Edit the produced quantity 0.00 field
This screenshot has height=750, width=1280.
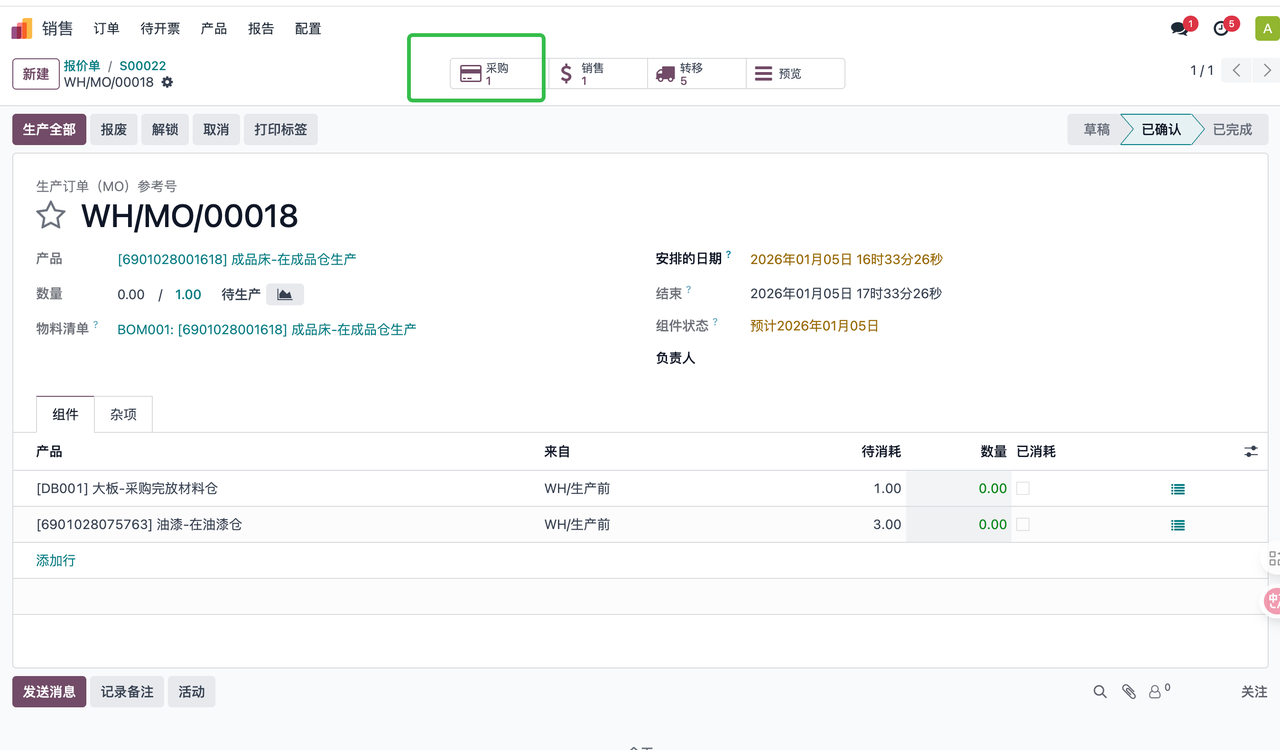pyautogui.click(x=131, y=295)
